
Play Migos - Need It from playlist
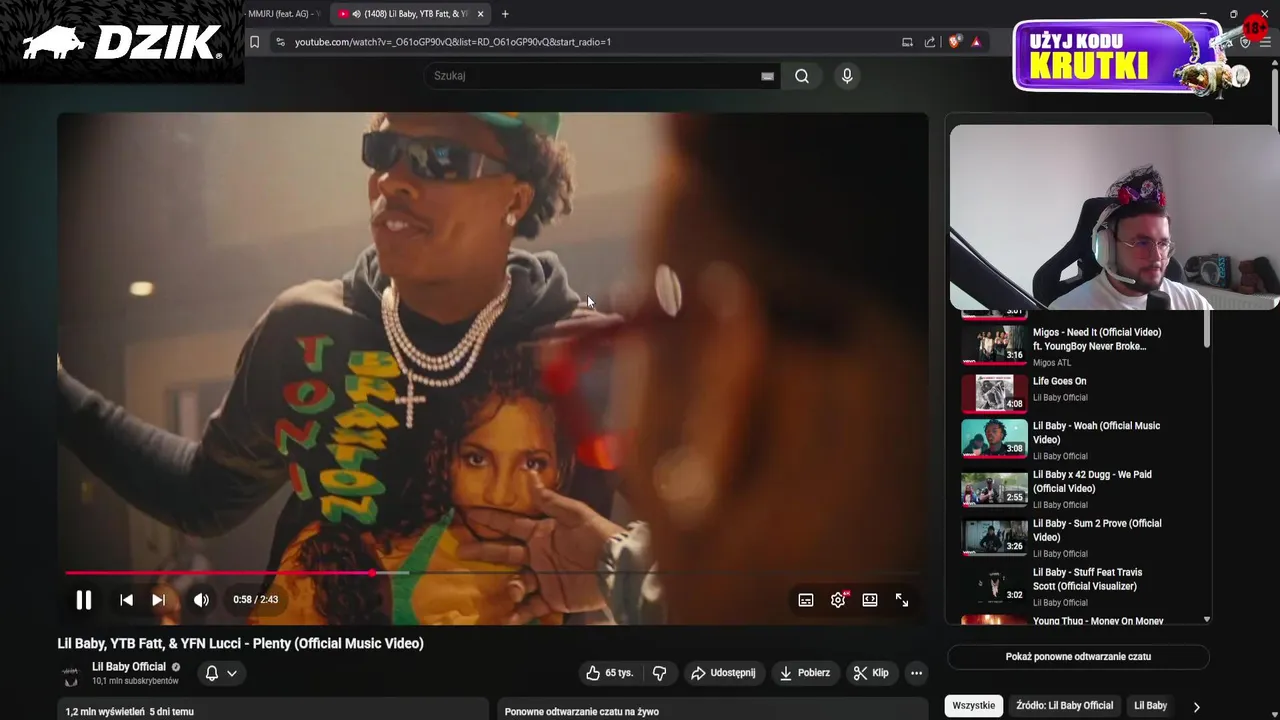pyautogui.click(x=1097, y=339)
